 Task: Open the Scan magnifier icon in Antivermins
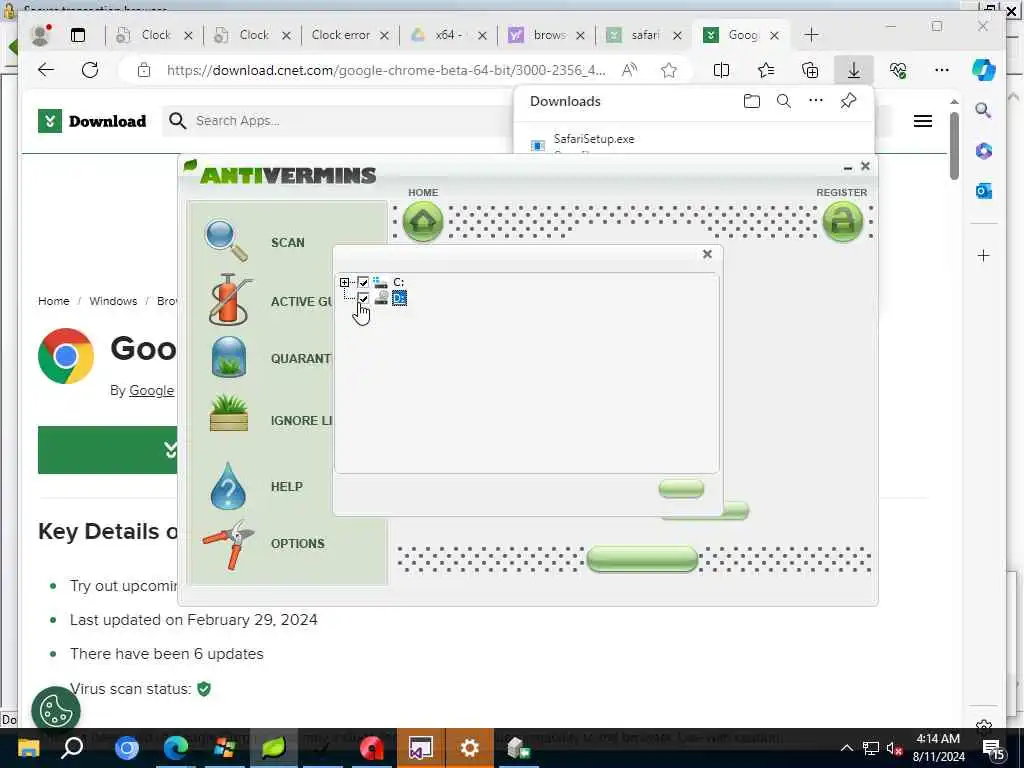[x=226, y=241]
